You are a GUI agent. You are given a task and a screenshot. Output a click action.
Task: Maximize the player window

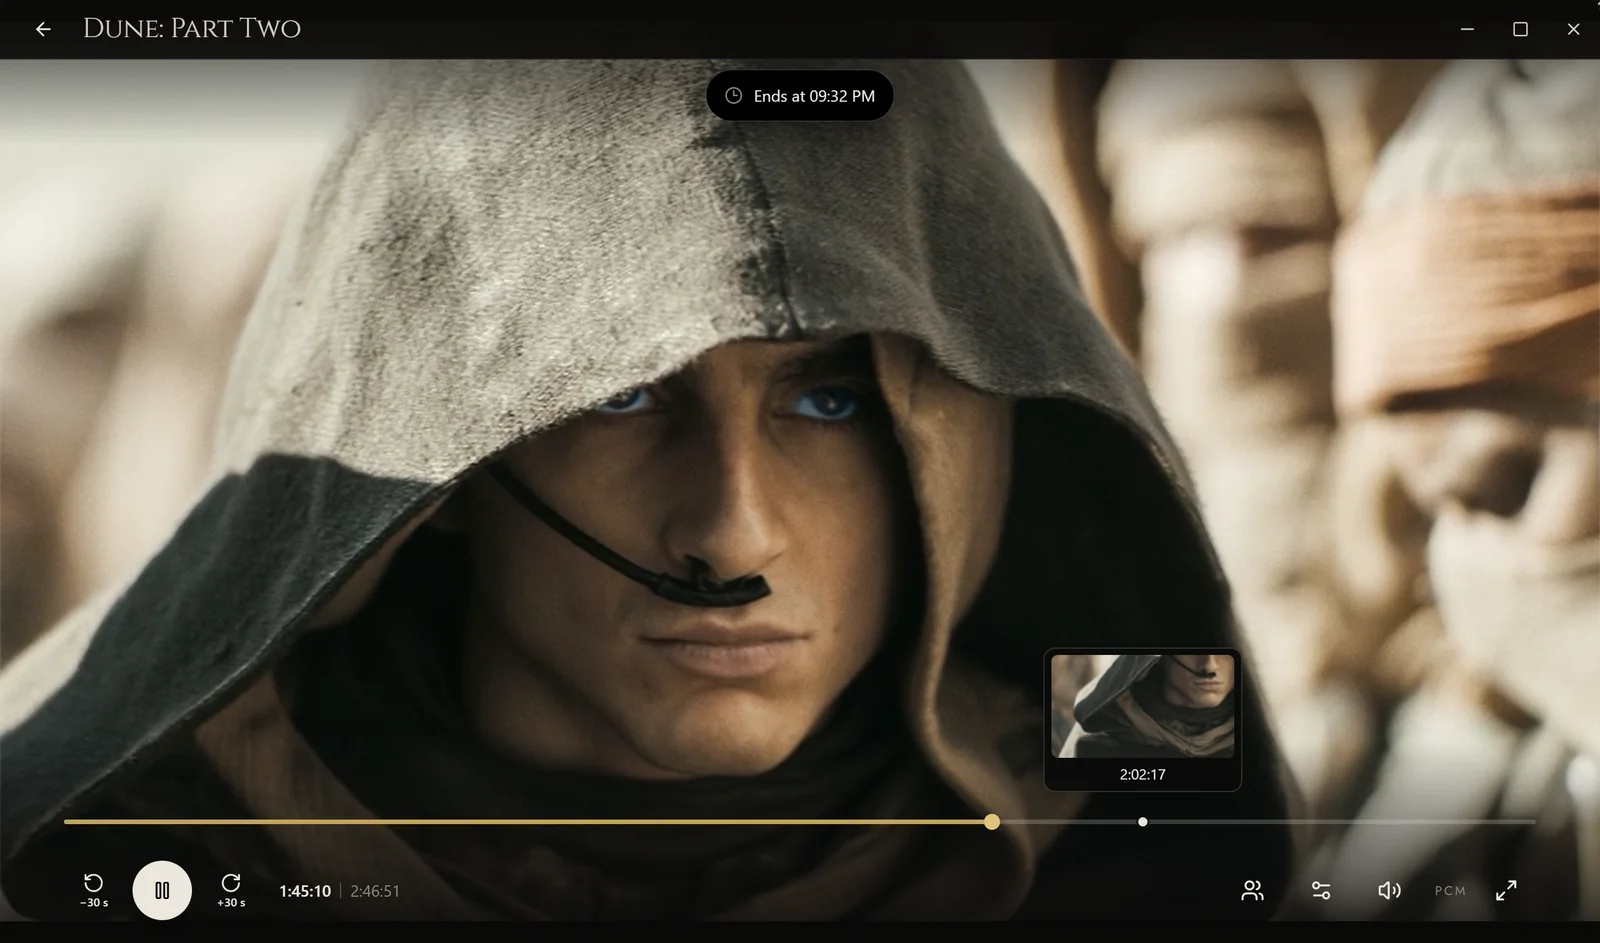pyautogui.click(x=1520, y=29)
